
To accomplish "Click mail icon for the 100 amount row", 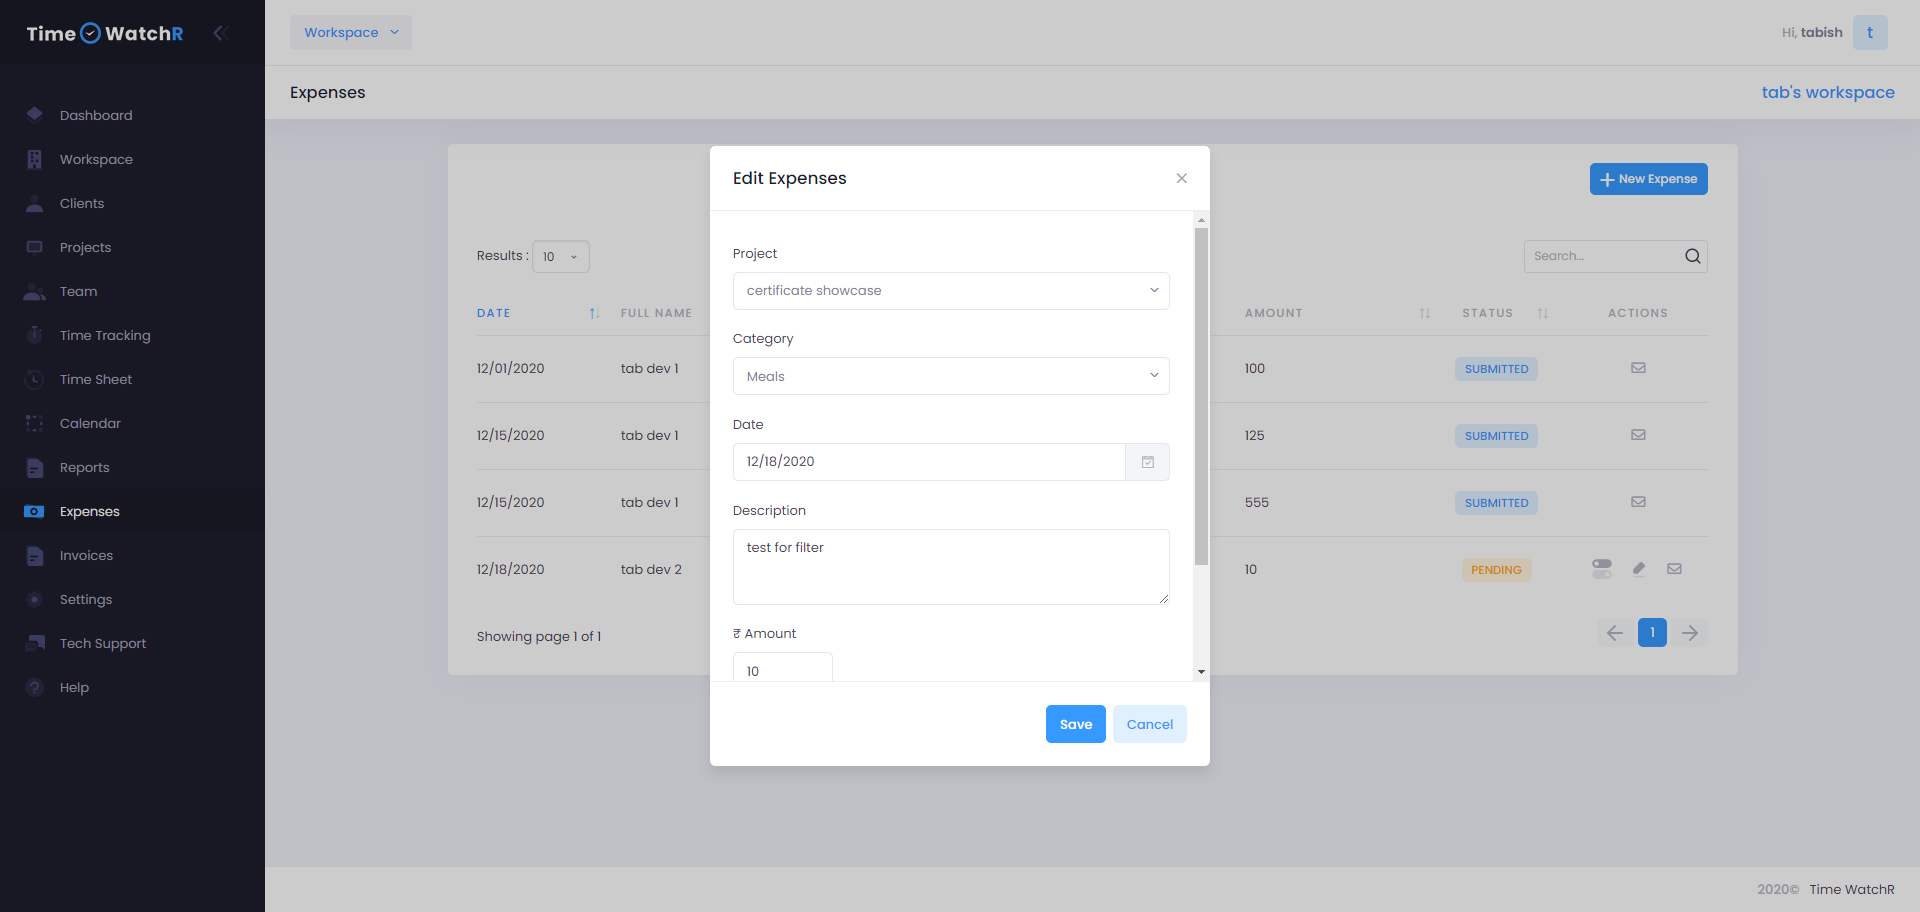I will tap(1638, 368).
